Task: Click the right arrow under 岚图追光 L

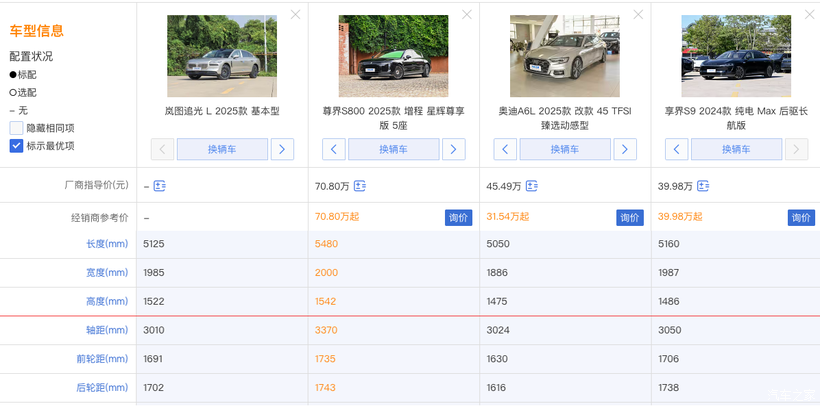Action: 282,149
